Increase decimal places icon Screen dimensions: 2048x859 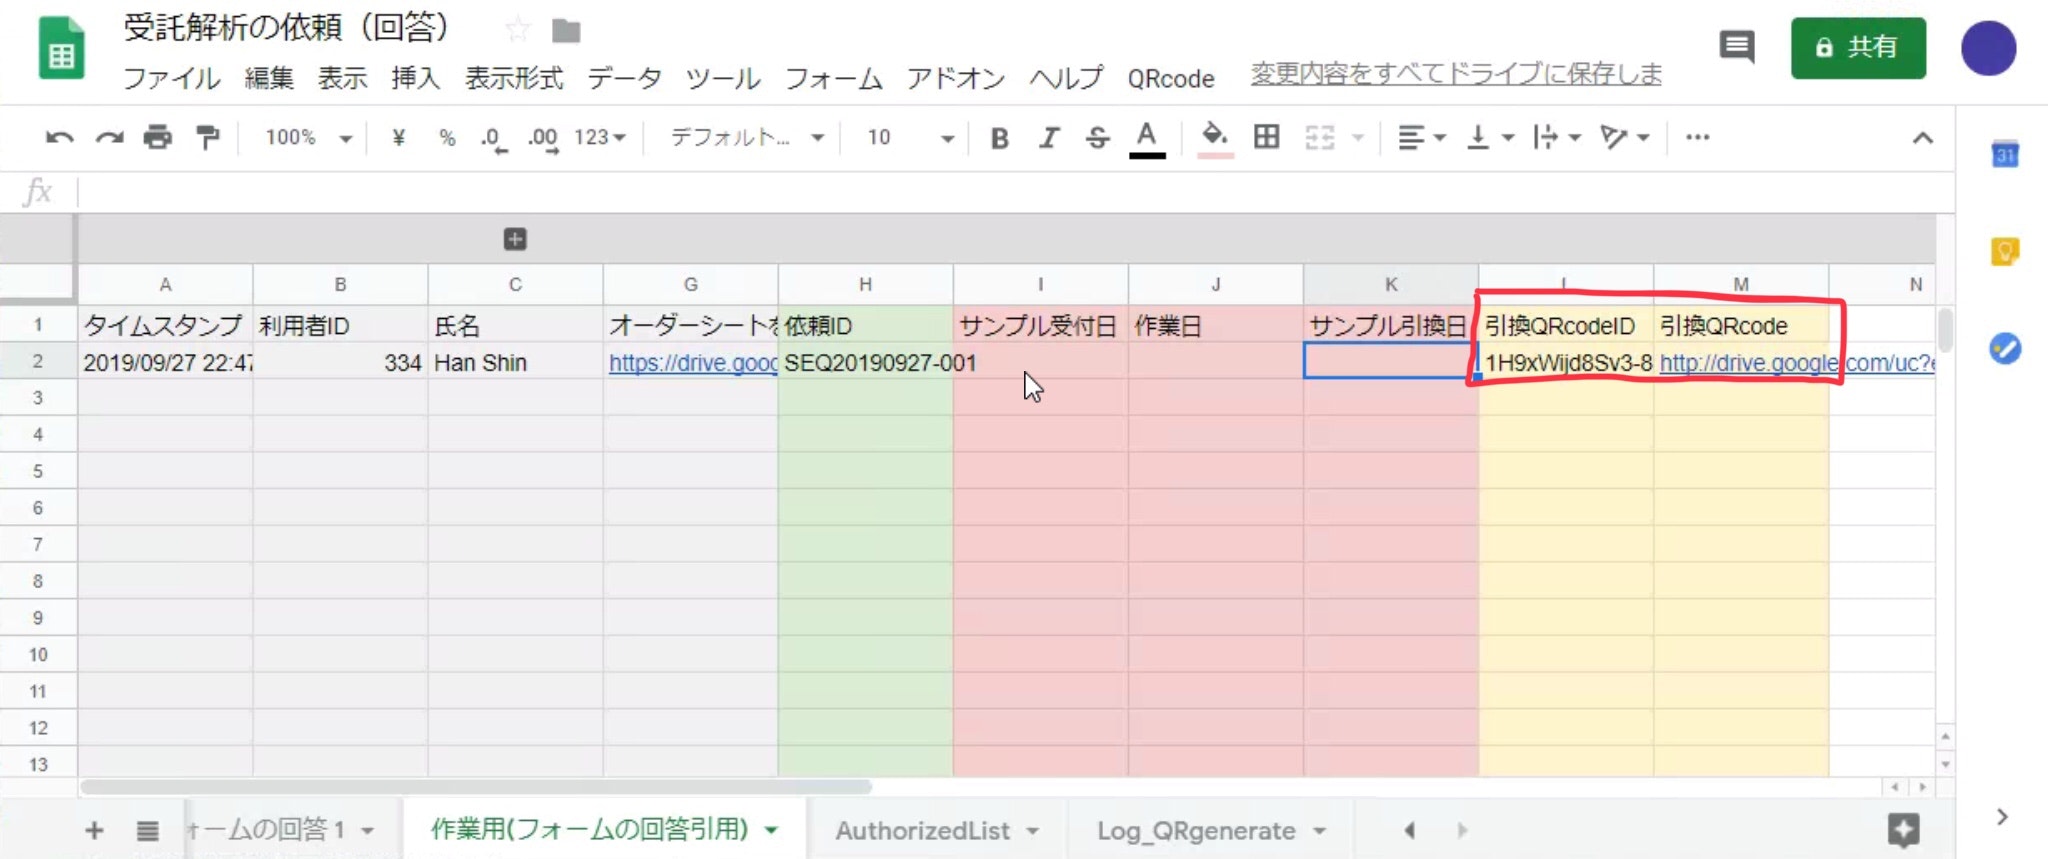(x=543, y=138)
